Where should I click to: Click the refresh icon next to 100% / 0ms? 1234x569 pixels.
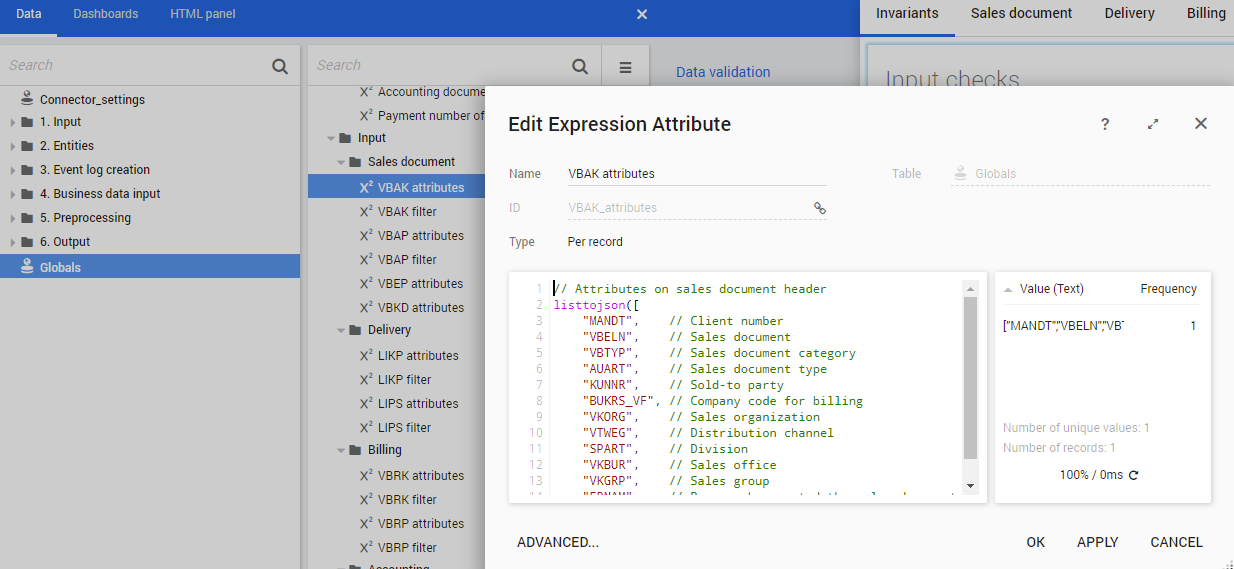tap(1133, 475)
